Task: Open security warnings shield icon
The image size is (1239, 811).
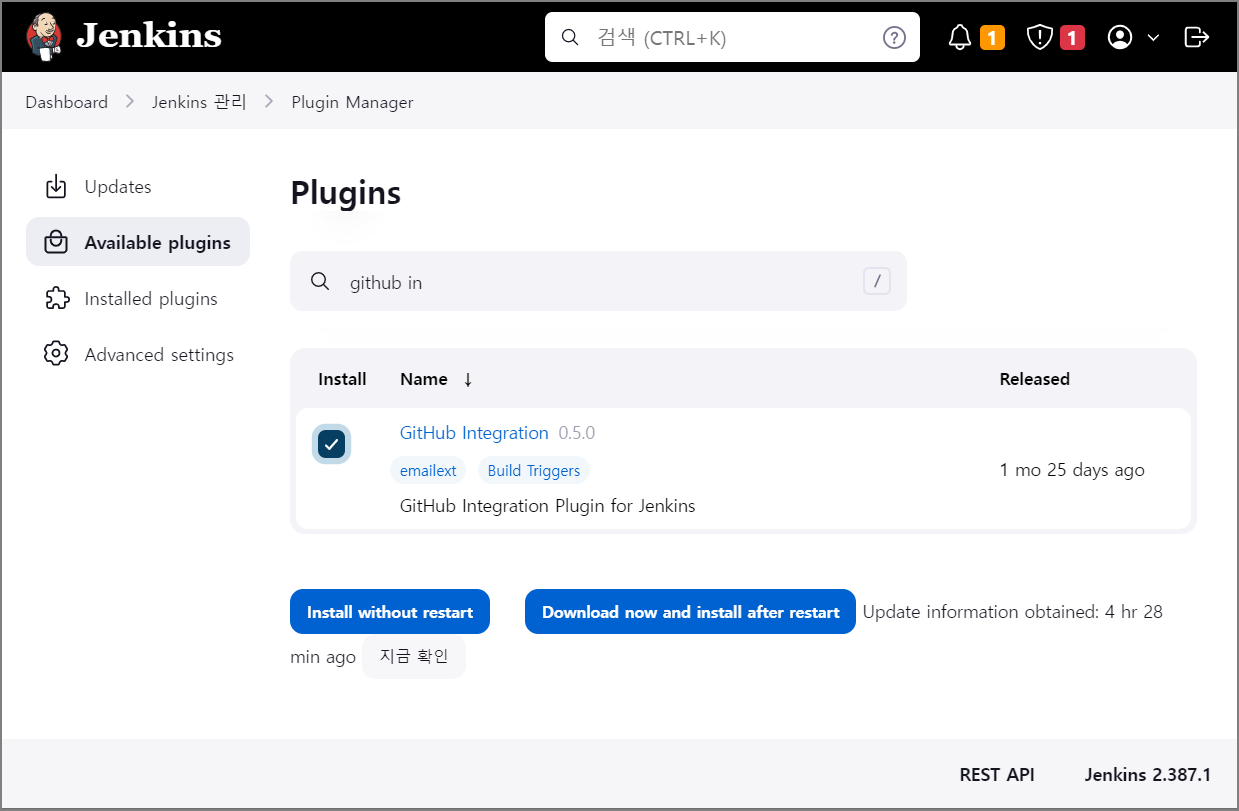Action: click(x=1040, y=38)
